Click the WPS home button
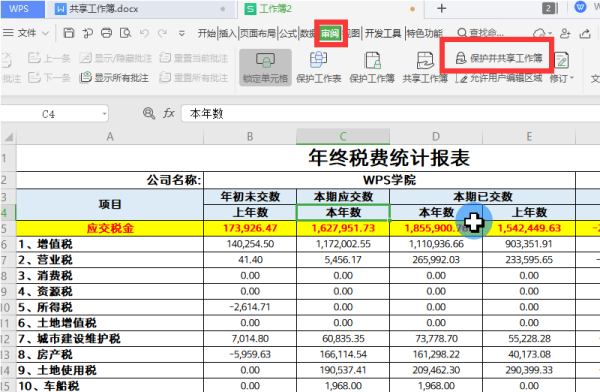The image size is (600, 392). pos(22,8)
